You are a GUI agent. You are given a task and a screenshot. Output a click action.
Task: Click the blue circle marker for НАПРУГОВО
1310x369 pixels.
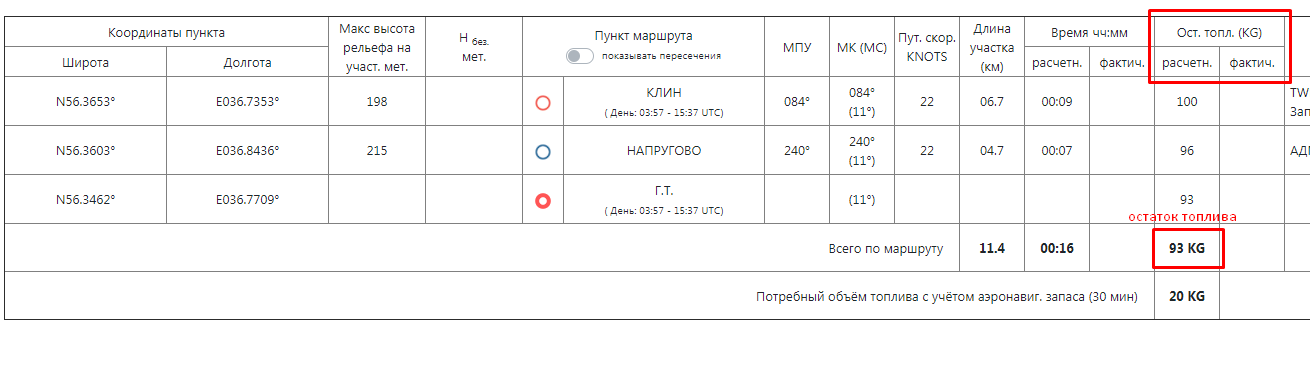[543, 152]
